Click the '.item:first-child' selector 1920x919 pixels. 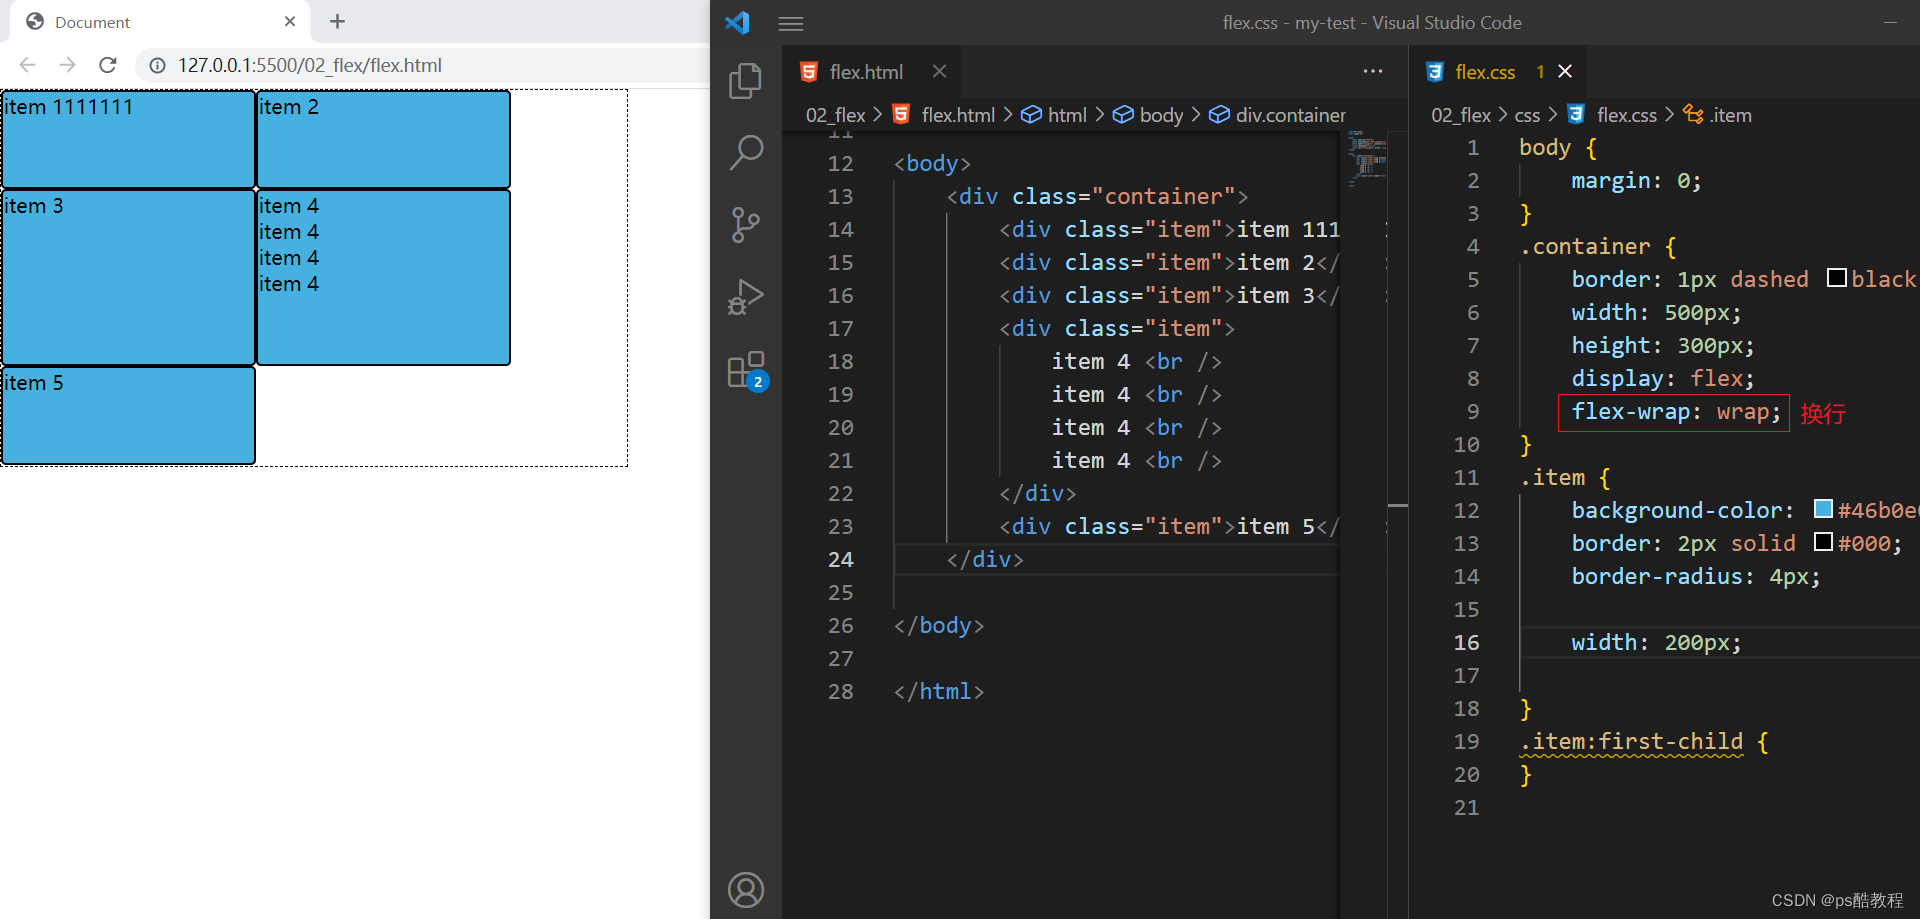tap(1631, 742)
